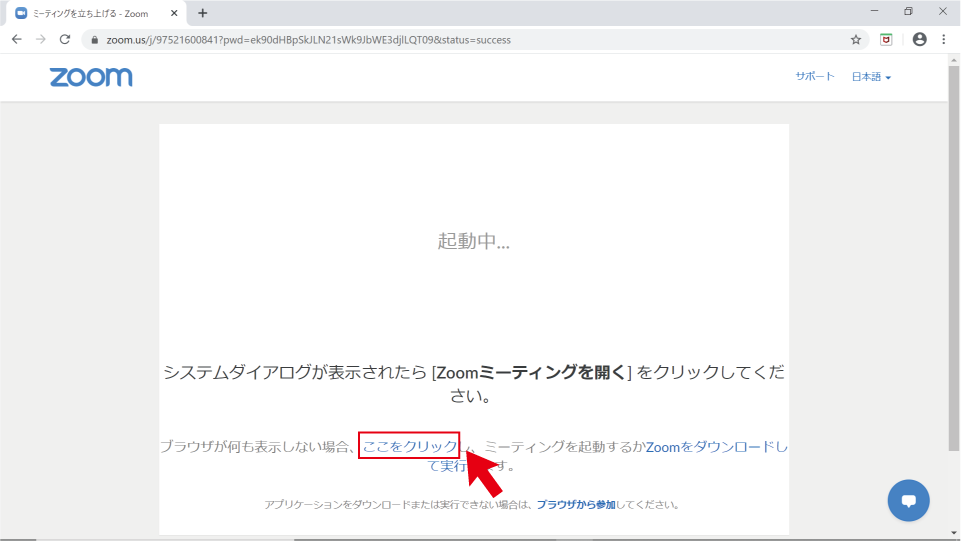Click the Zoom logo

tap(91, 77)
